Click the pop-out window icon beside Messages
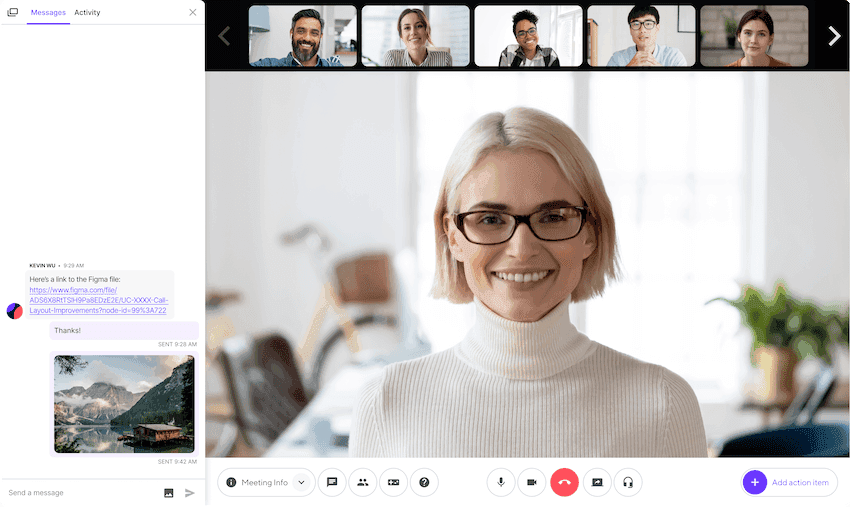This screenshot has height=507, width=850. point(13,13)
